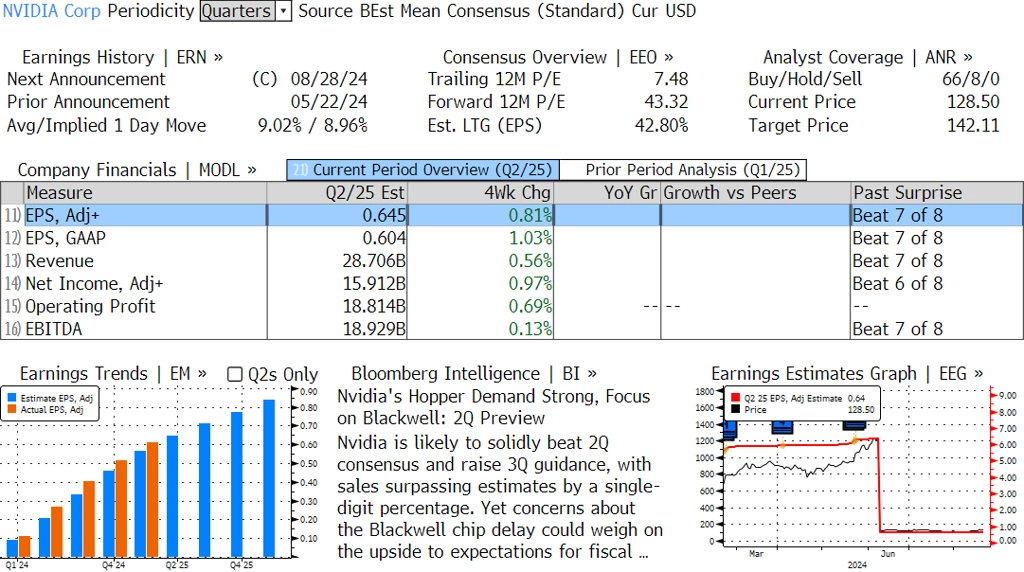Image resolution: width=1024 pixels, height=572 pixels.
Task: Open Consensus Overview EEO link
Action: click(558, 57)
